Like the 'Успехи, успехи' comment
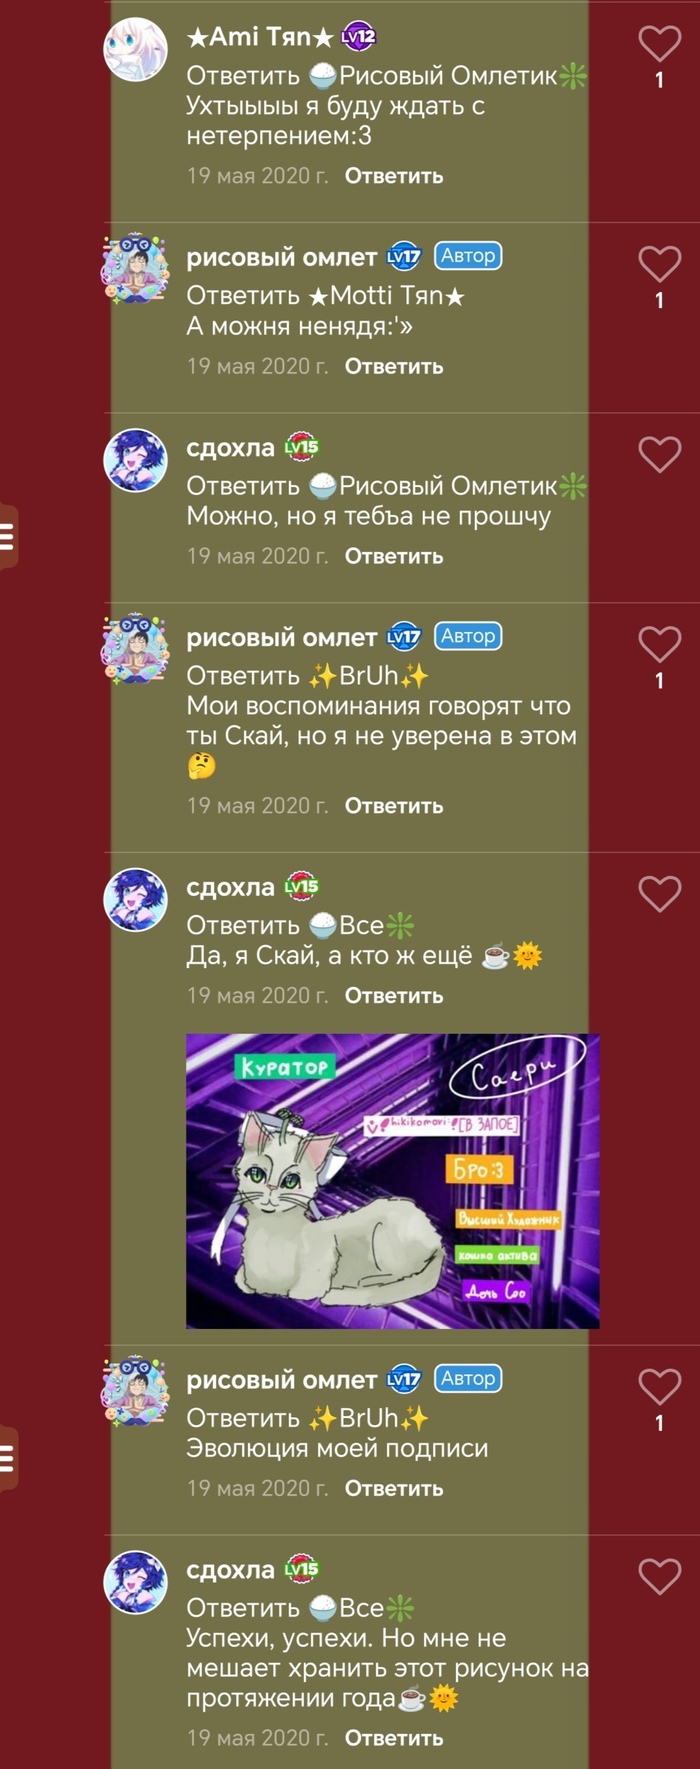Image resolution: width=700 pixels, height=1769 pixels. 659,1577
